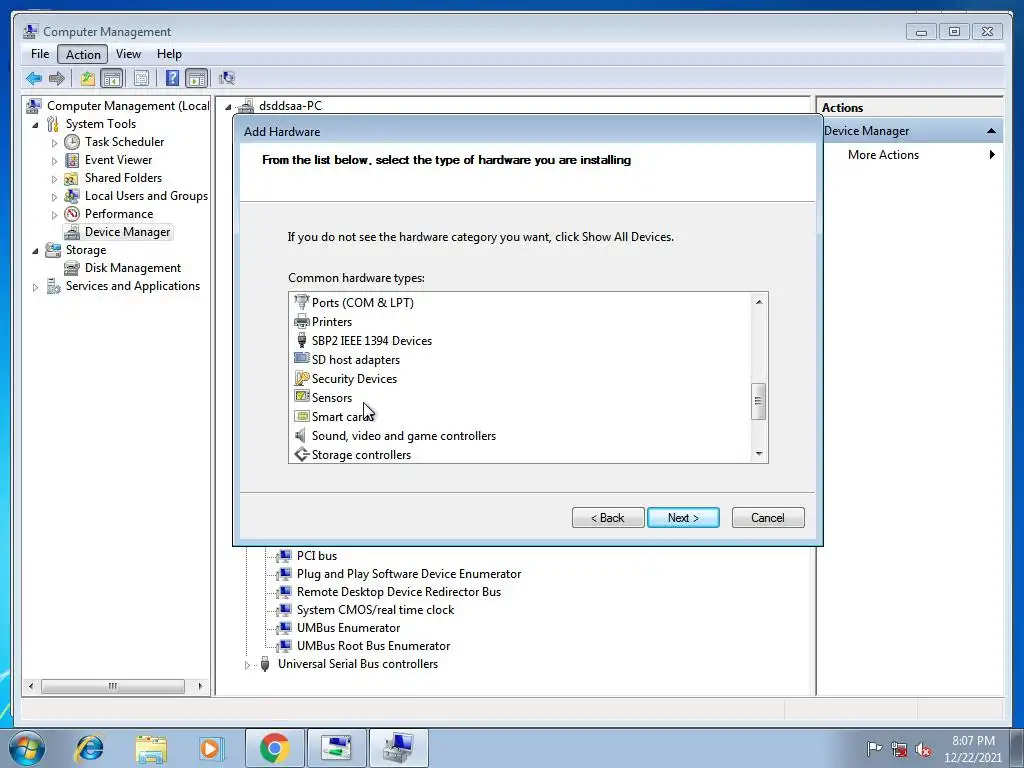Expand the Event Viewer node arrow

point(54,161)
